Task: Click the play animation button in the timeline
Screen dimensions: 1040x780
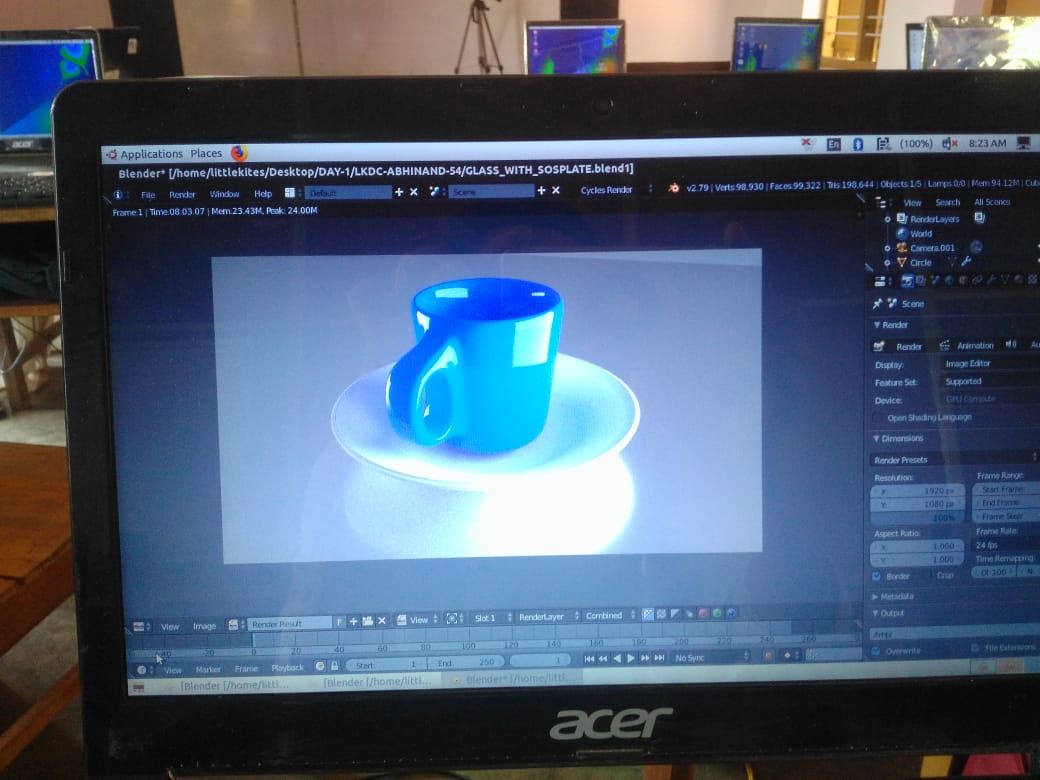Action: [x=630, y=658]
